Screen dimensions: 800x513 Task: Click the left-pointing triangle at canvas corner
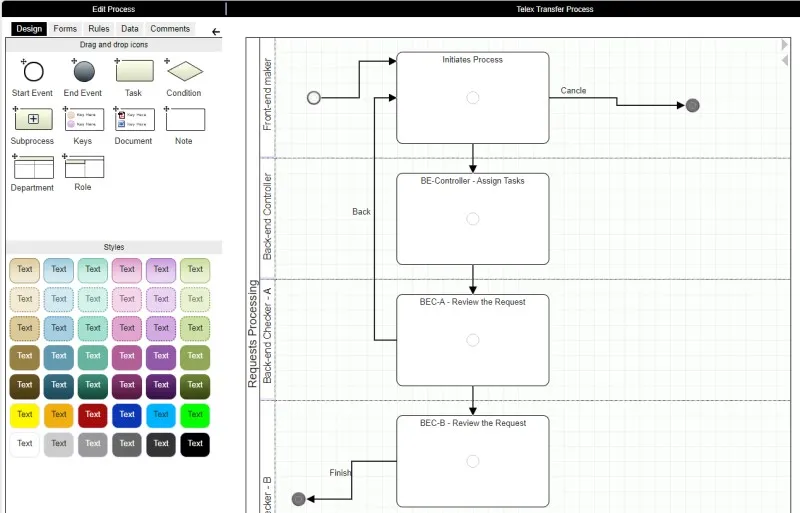(785, 60)
